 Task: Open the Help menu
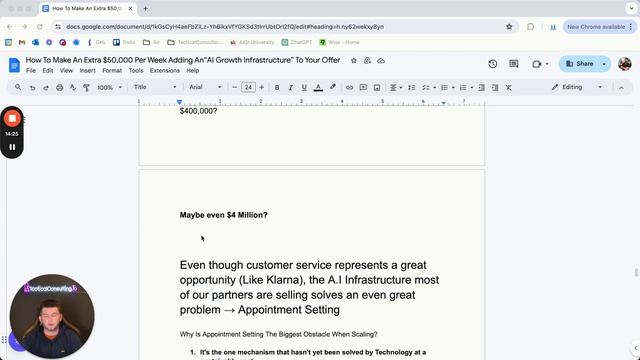tap(193, 71)
